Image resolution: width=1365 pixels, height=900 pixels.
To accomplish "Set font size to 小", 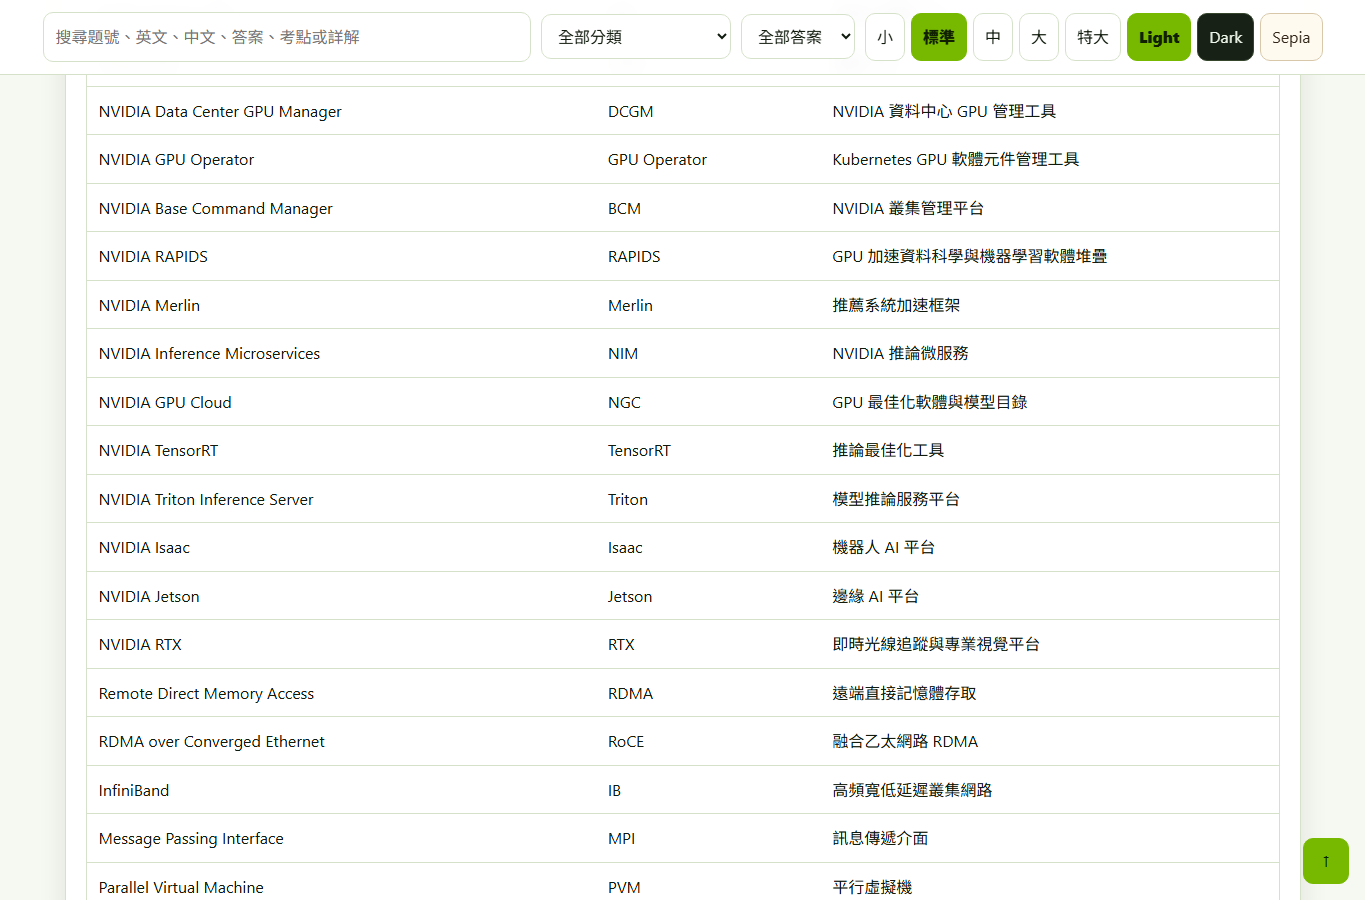I will pos(885,37).
